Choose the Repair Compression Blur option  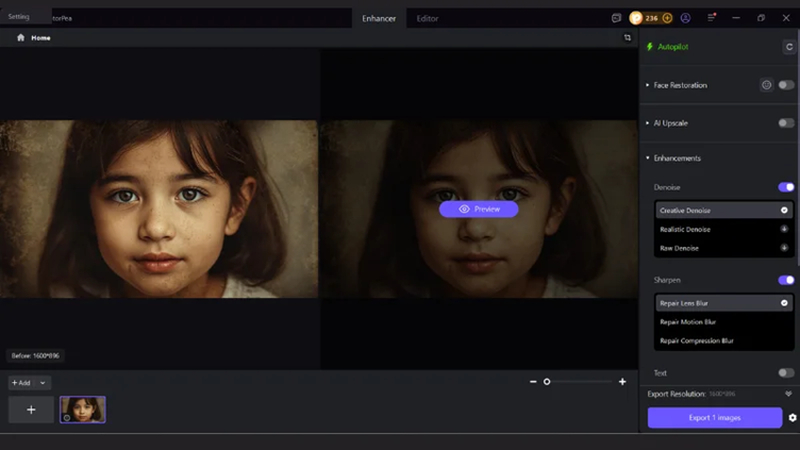pyautogui.click(x=724, y=341)
